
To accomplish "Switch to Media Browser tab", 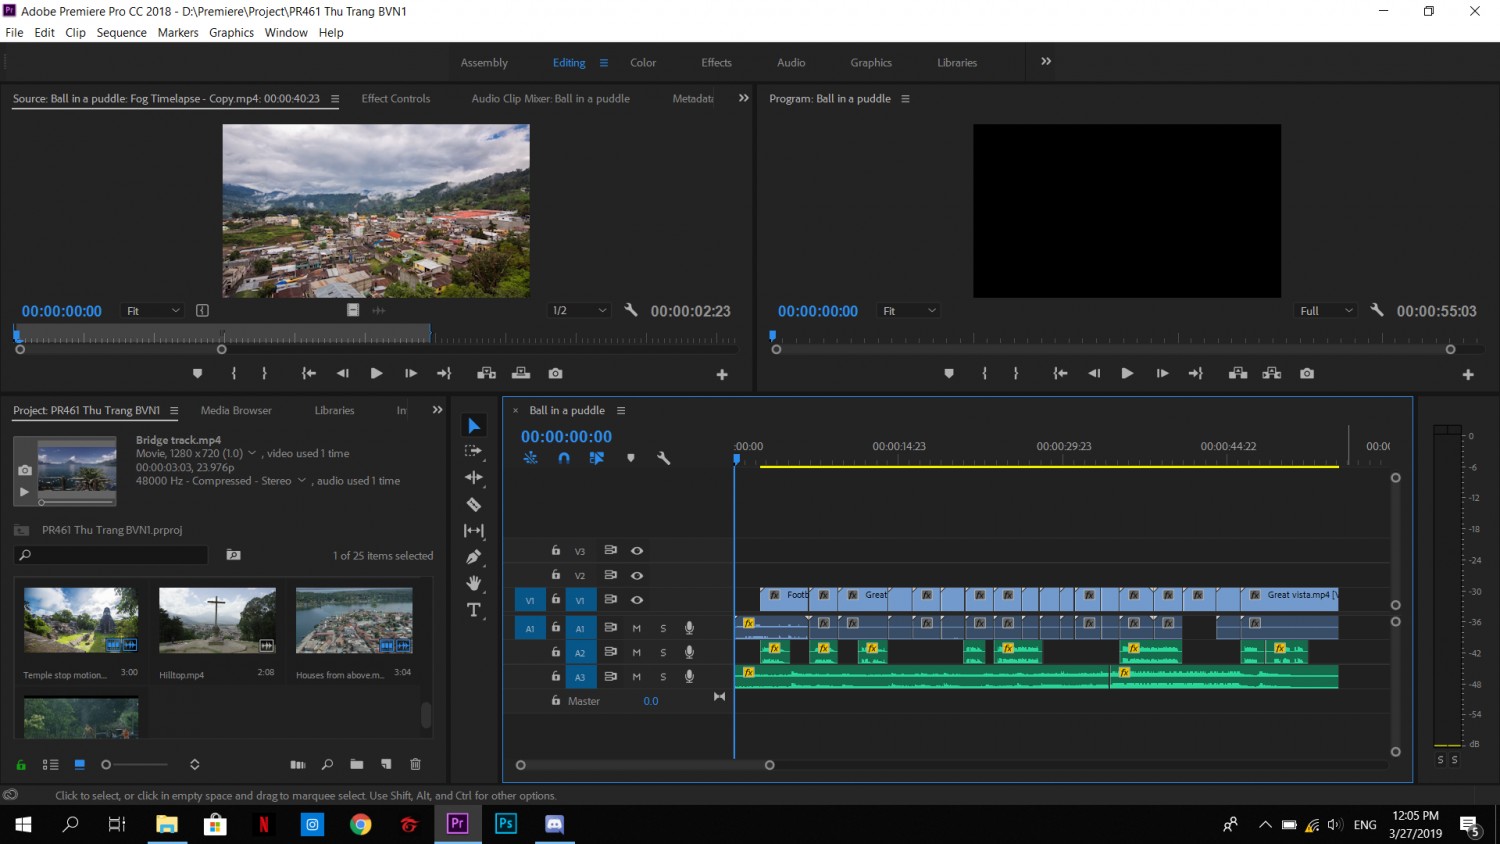I will pyautogui.click(x=236, y=410).
